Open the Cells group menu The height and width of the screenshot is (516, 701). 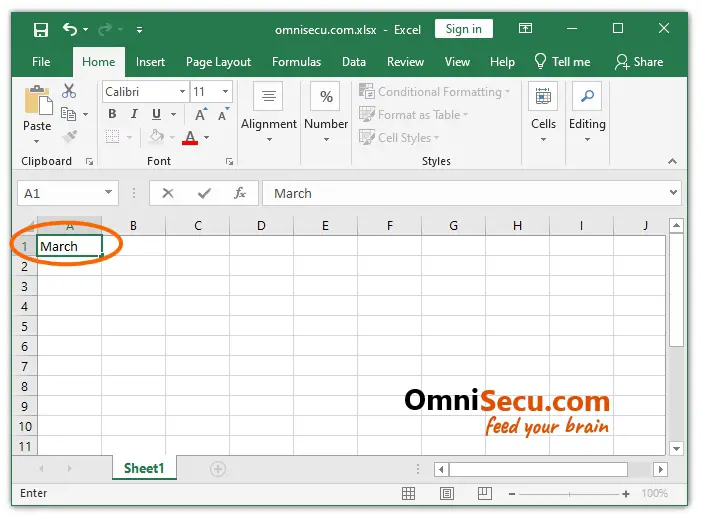coord(543,112)
